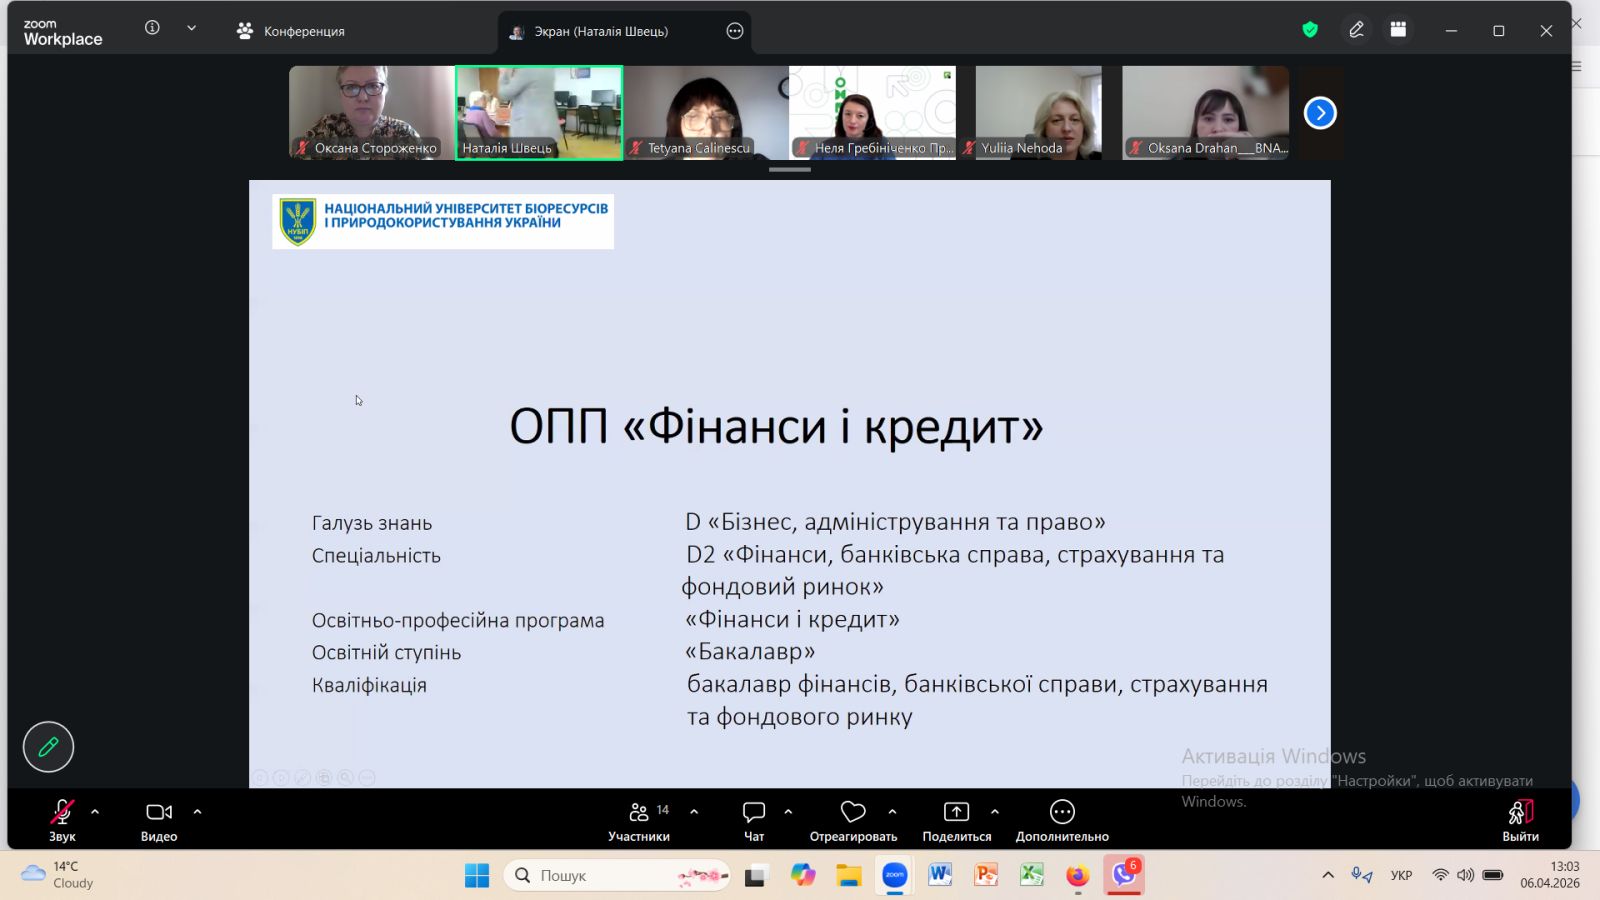Open Firefox from the taskbar
1600x900 pixels.
click(x=1077, y=876)
